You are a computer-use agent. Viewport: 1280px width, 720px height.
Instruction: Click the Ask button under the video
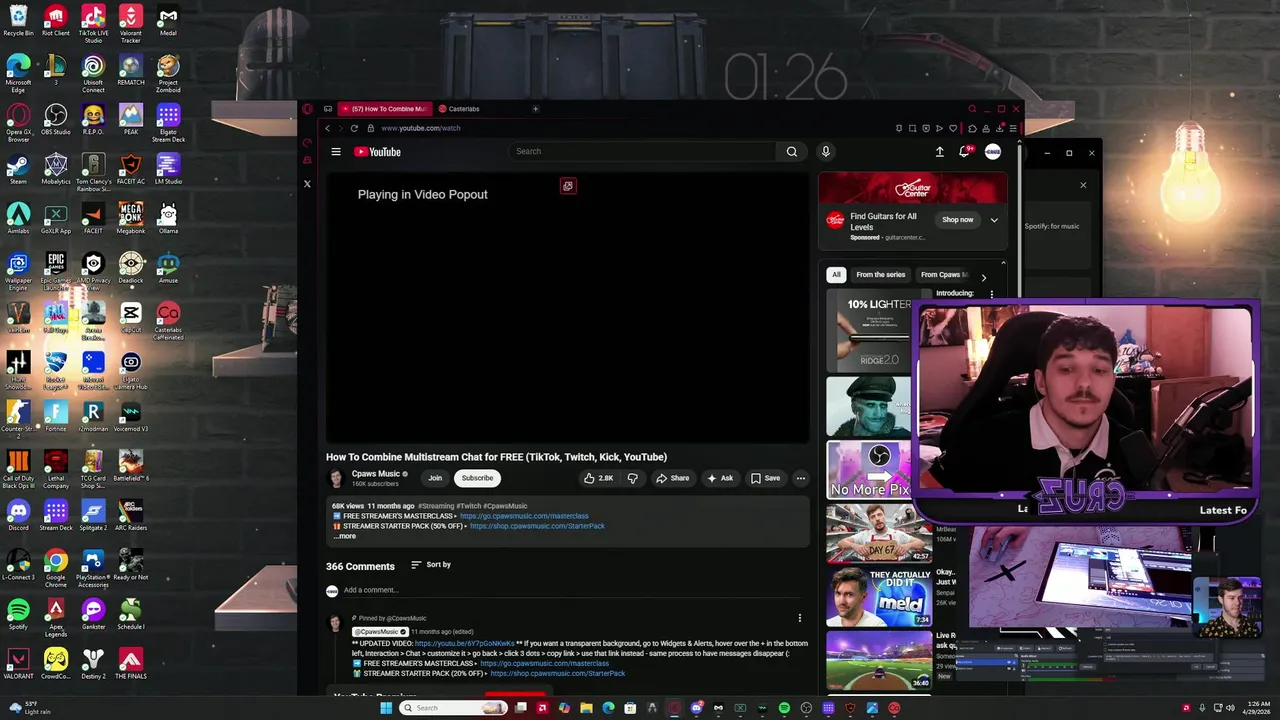coord(720,478)
